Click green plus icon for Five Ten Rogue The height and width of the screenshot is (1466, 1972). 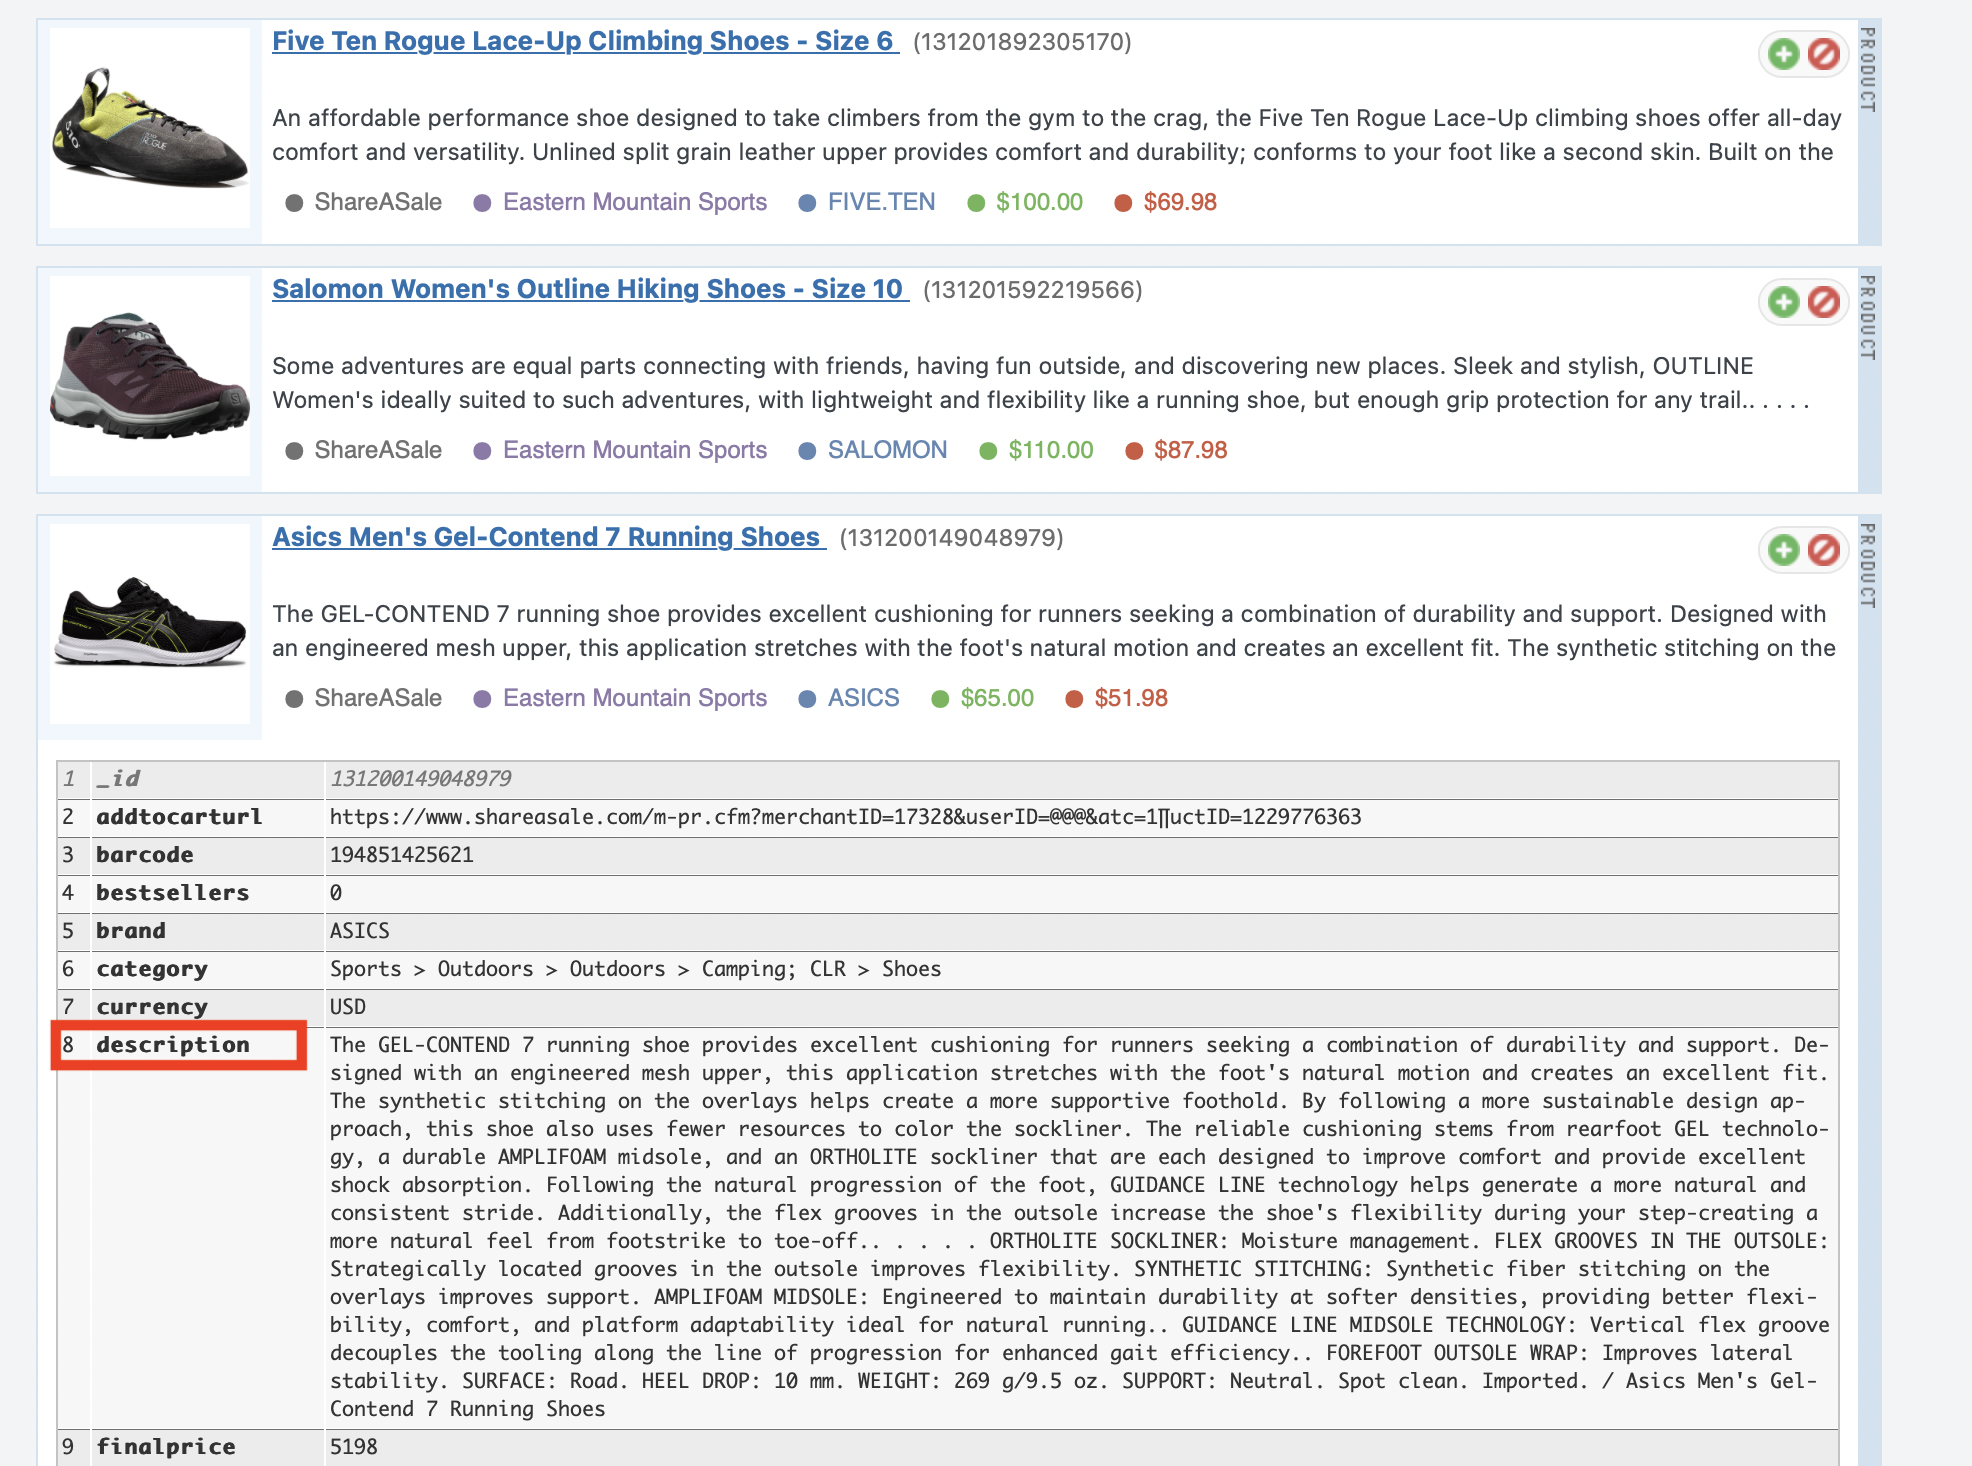point(1783,54)
